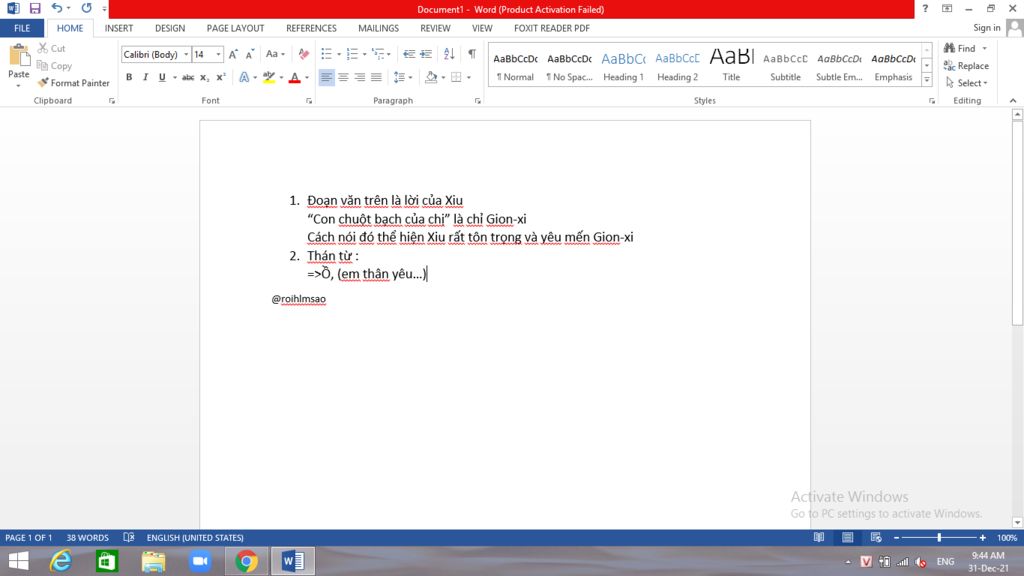
Task: Align text to the right
Action: click(360, 77)
